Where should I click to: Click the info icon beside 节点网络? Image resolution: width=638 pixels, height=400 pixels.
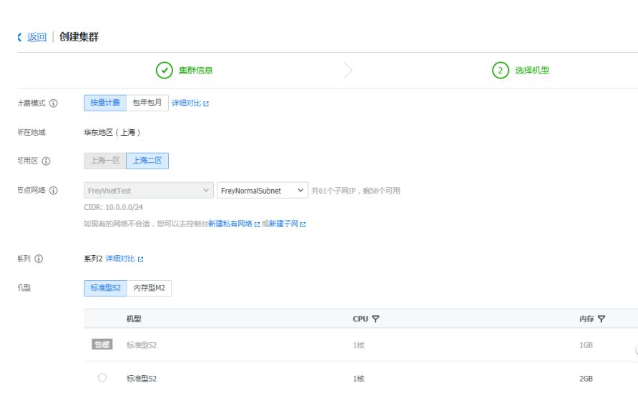pyautogui.click(x=53, y=190)
